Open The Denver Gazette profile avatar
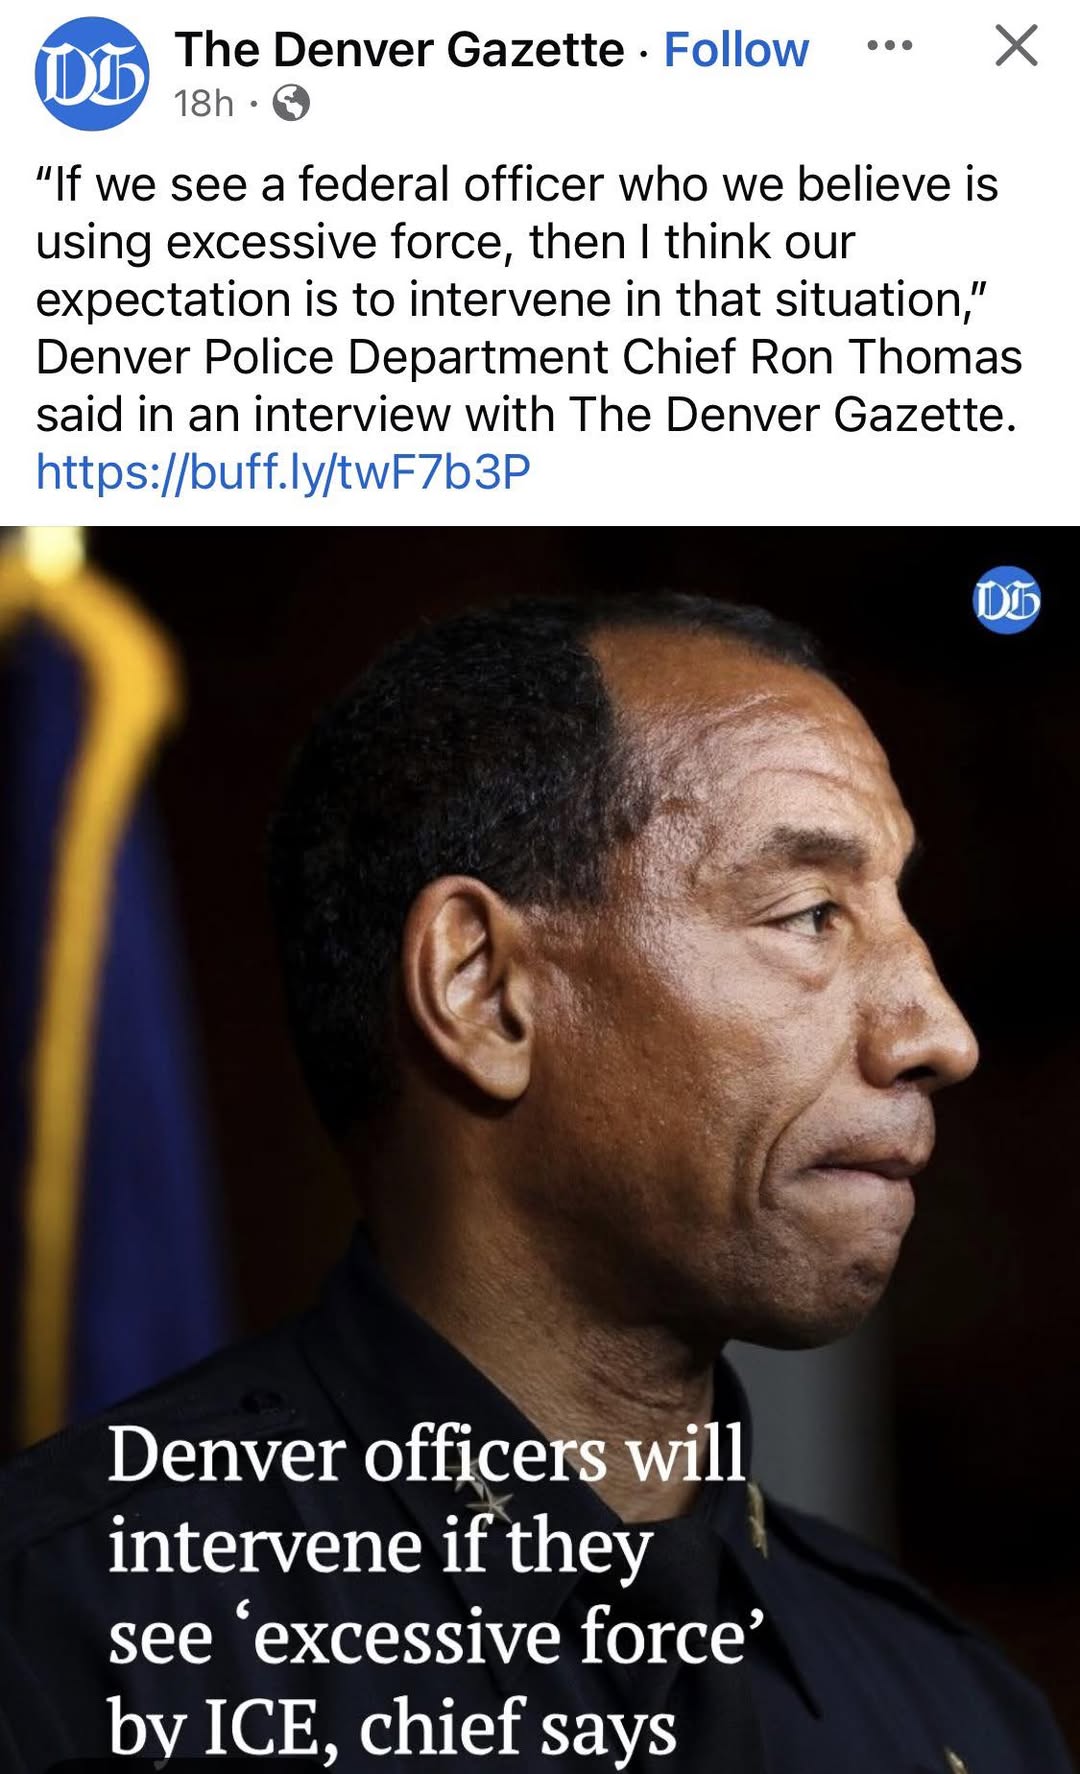1080x1774 pixels. pos(92,74)
